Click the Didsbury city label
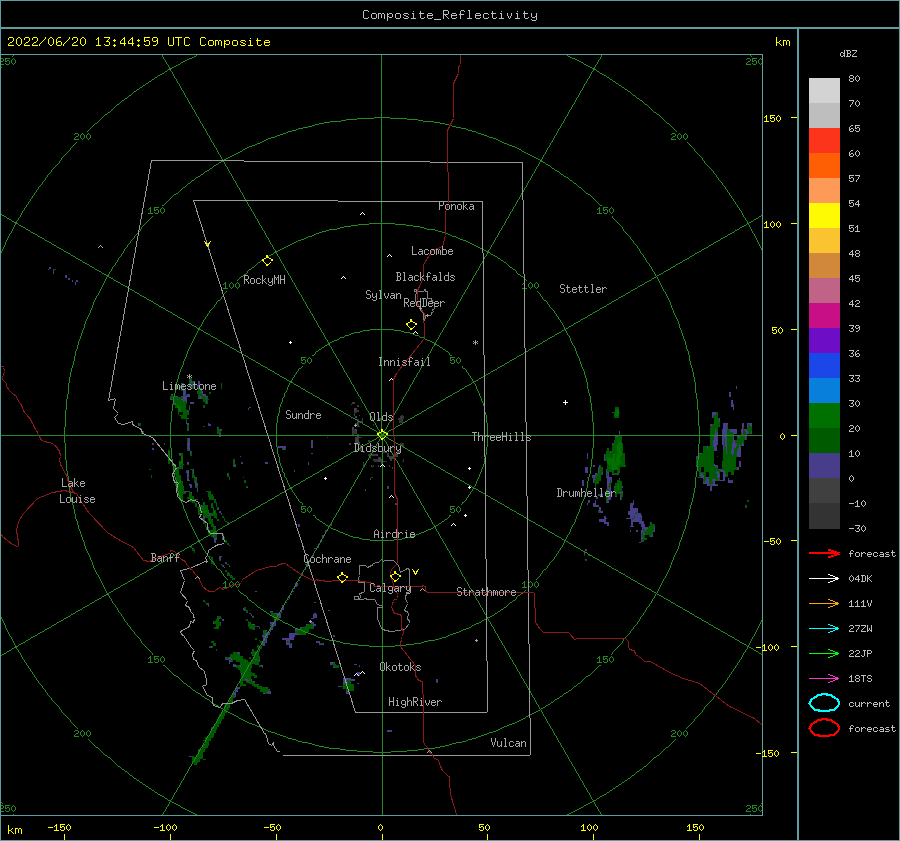This screenshot has width=900, height=841. click(x=377, y=448)
